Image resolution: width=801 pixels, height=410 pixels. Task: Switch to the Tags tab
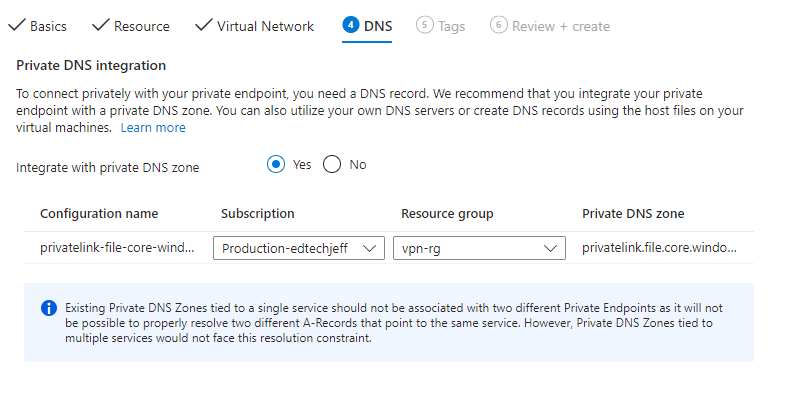point(451,26)
